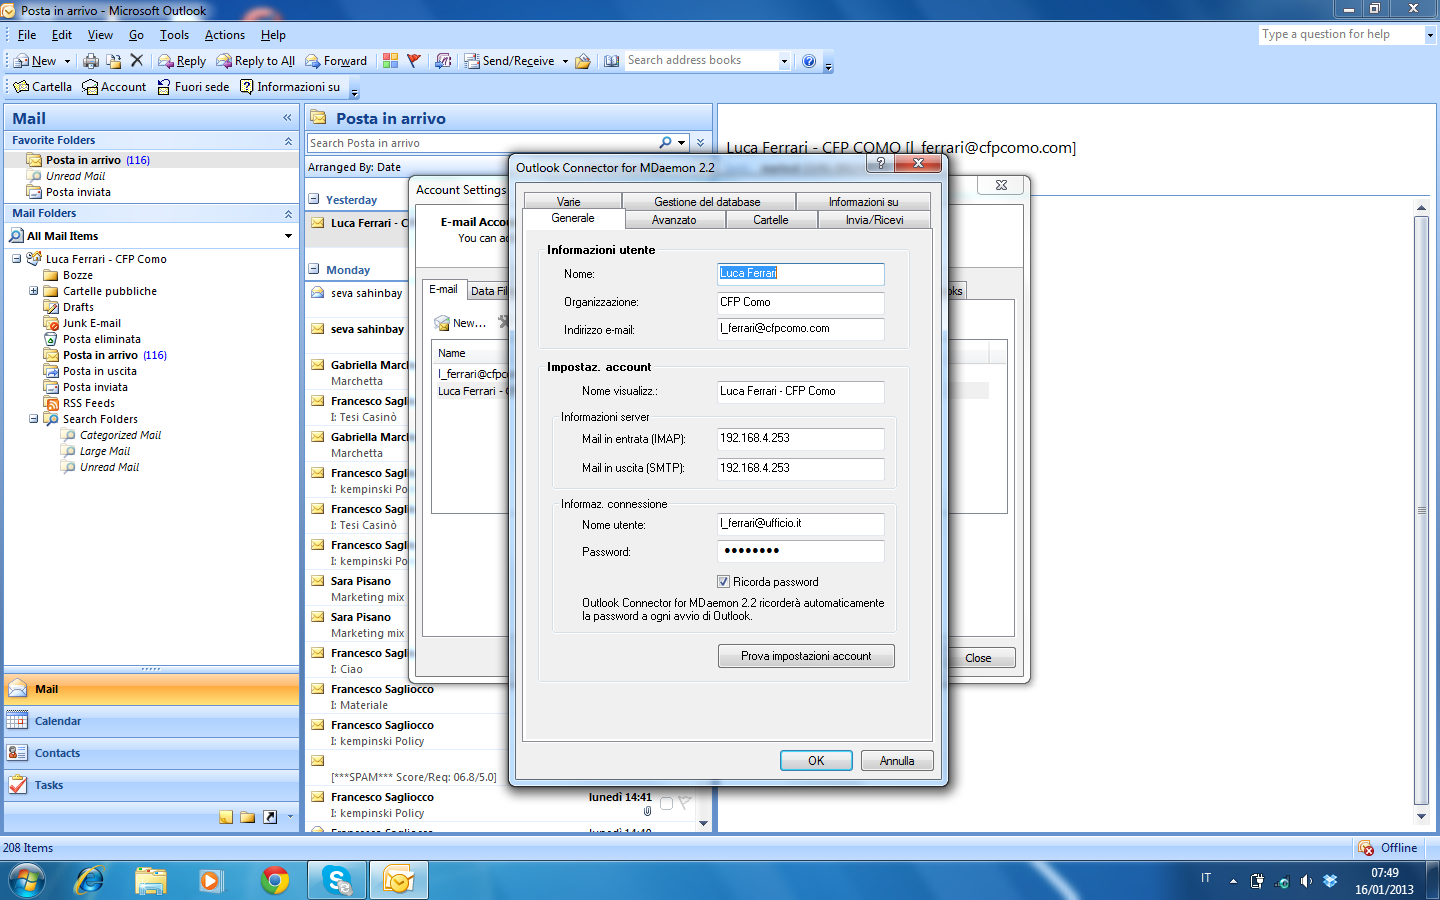This screenshot has width=1440, height=900.
Task: Open the Notes icon in navigation pane
Action: point(226,817)
